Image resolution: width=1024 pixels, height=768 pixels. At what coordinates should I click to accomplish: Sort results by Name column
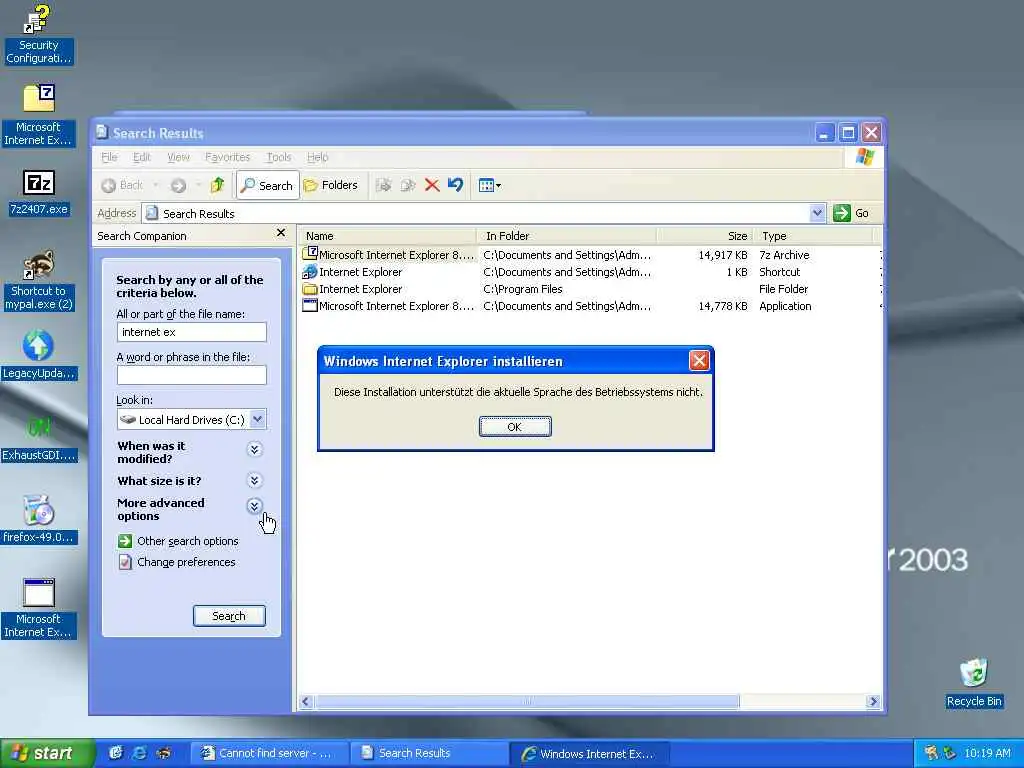point(388,236)
